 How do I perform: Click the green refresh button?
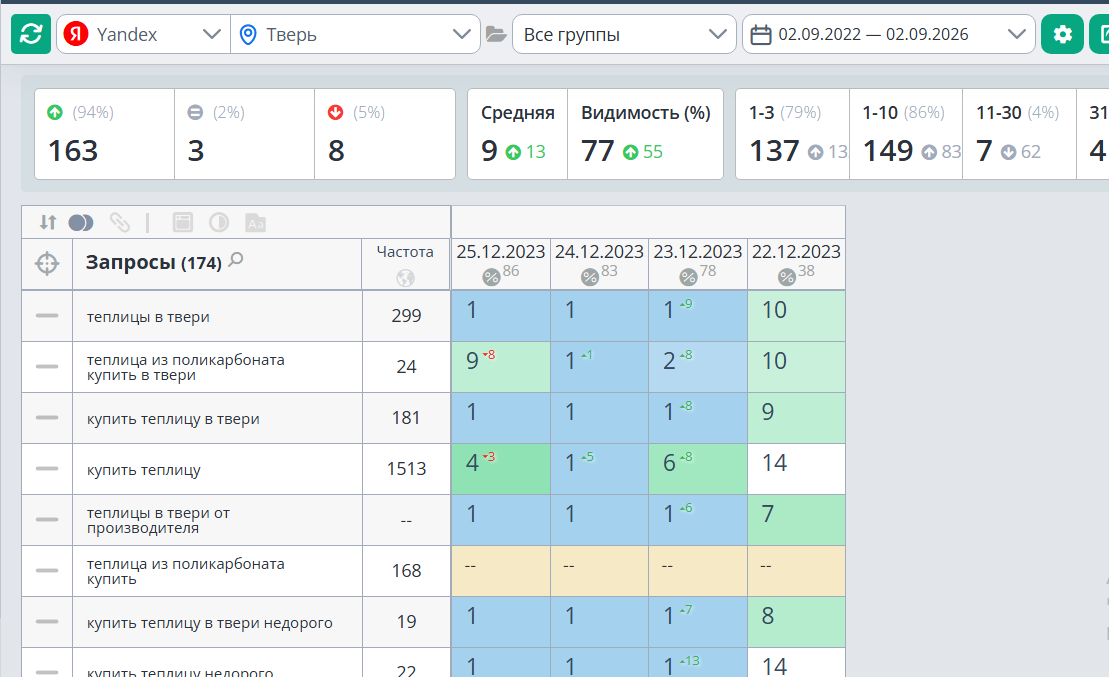click(31, 34)
